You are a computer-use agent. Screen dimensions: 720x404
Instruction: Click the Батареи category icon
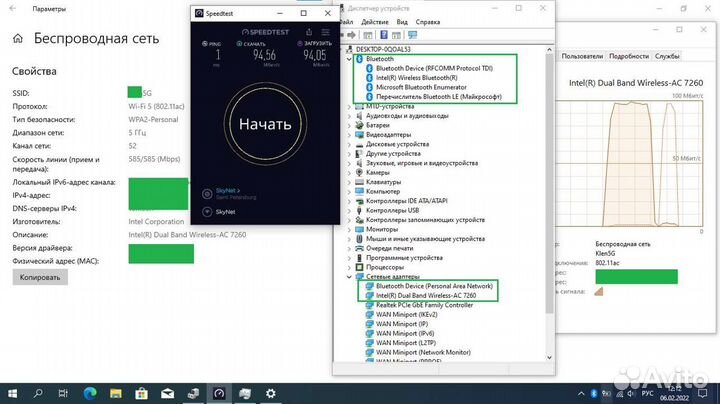(360, 125)
